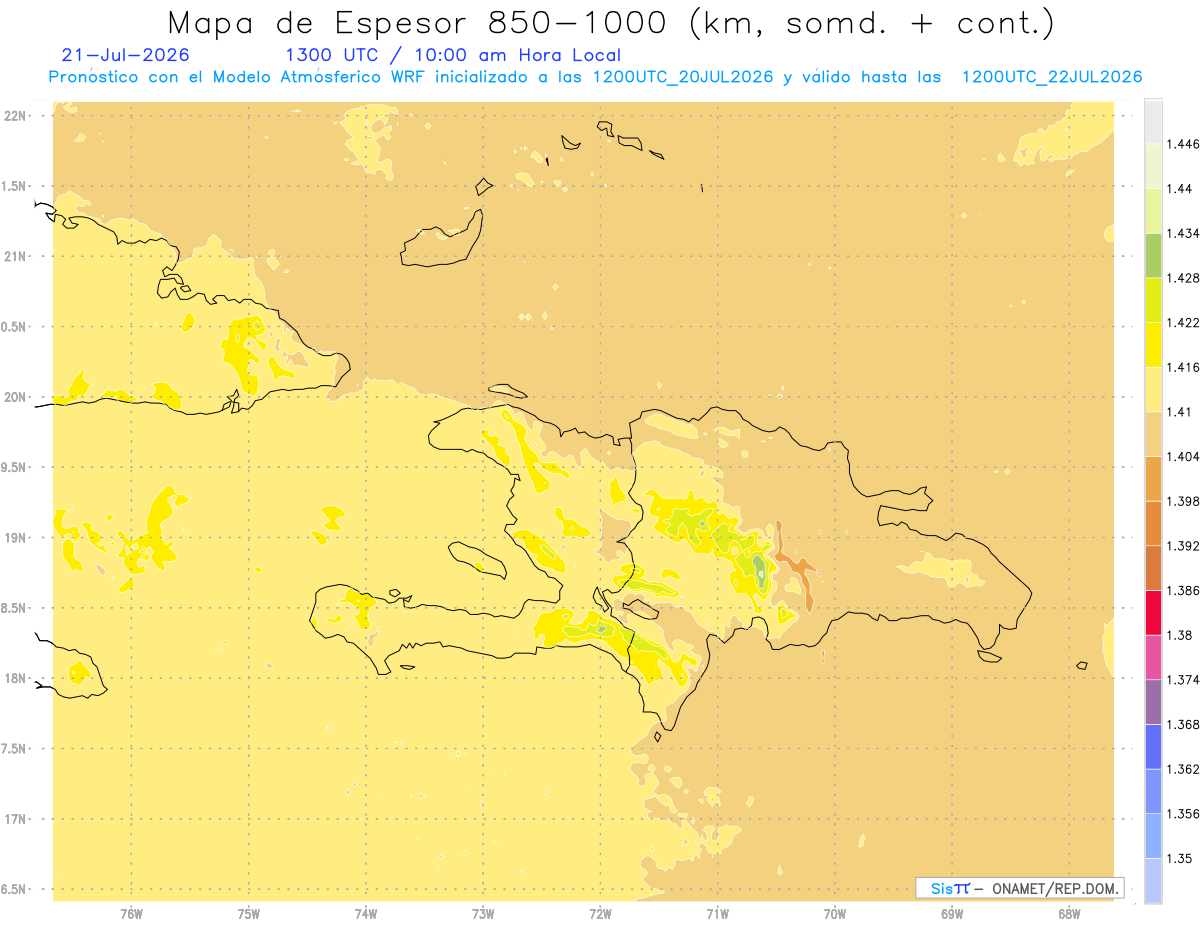The width and height of the screenshot is (1200, 927).
Task: Click the colorbar value '1.356'
Action: click(1182, 814)
